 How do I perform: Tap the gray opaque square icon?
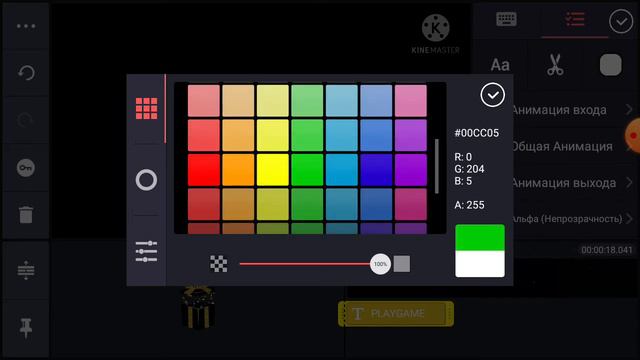click(x=402, y=264)
